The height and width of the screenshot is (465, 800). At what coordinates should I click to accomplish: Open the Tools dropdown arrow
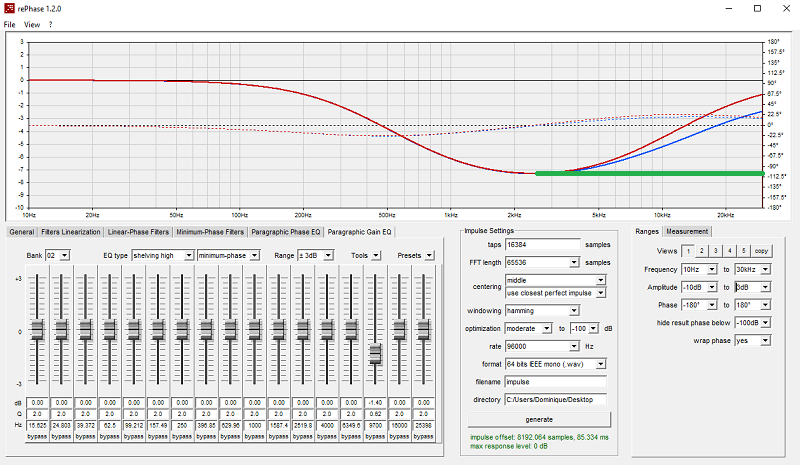point(376,255)
